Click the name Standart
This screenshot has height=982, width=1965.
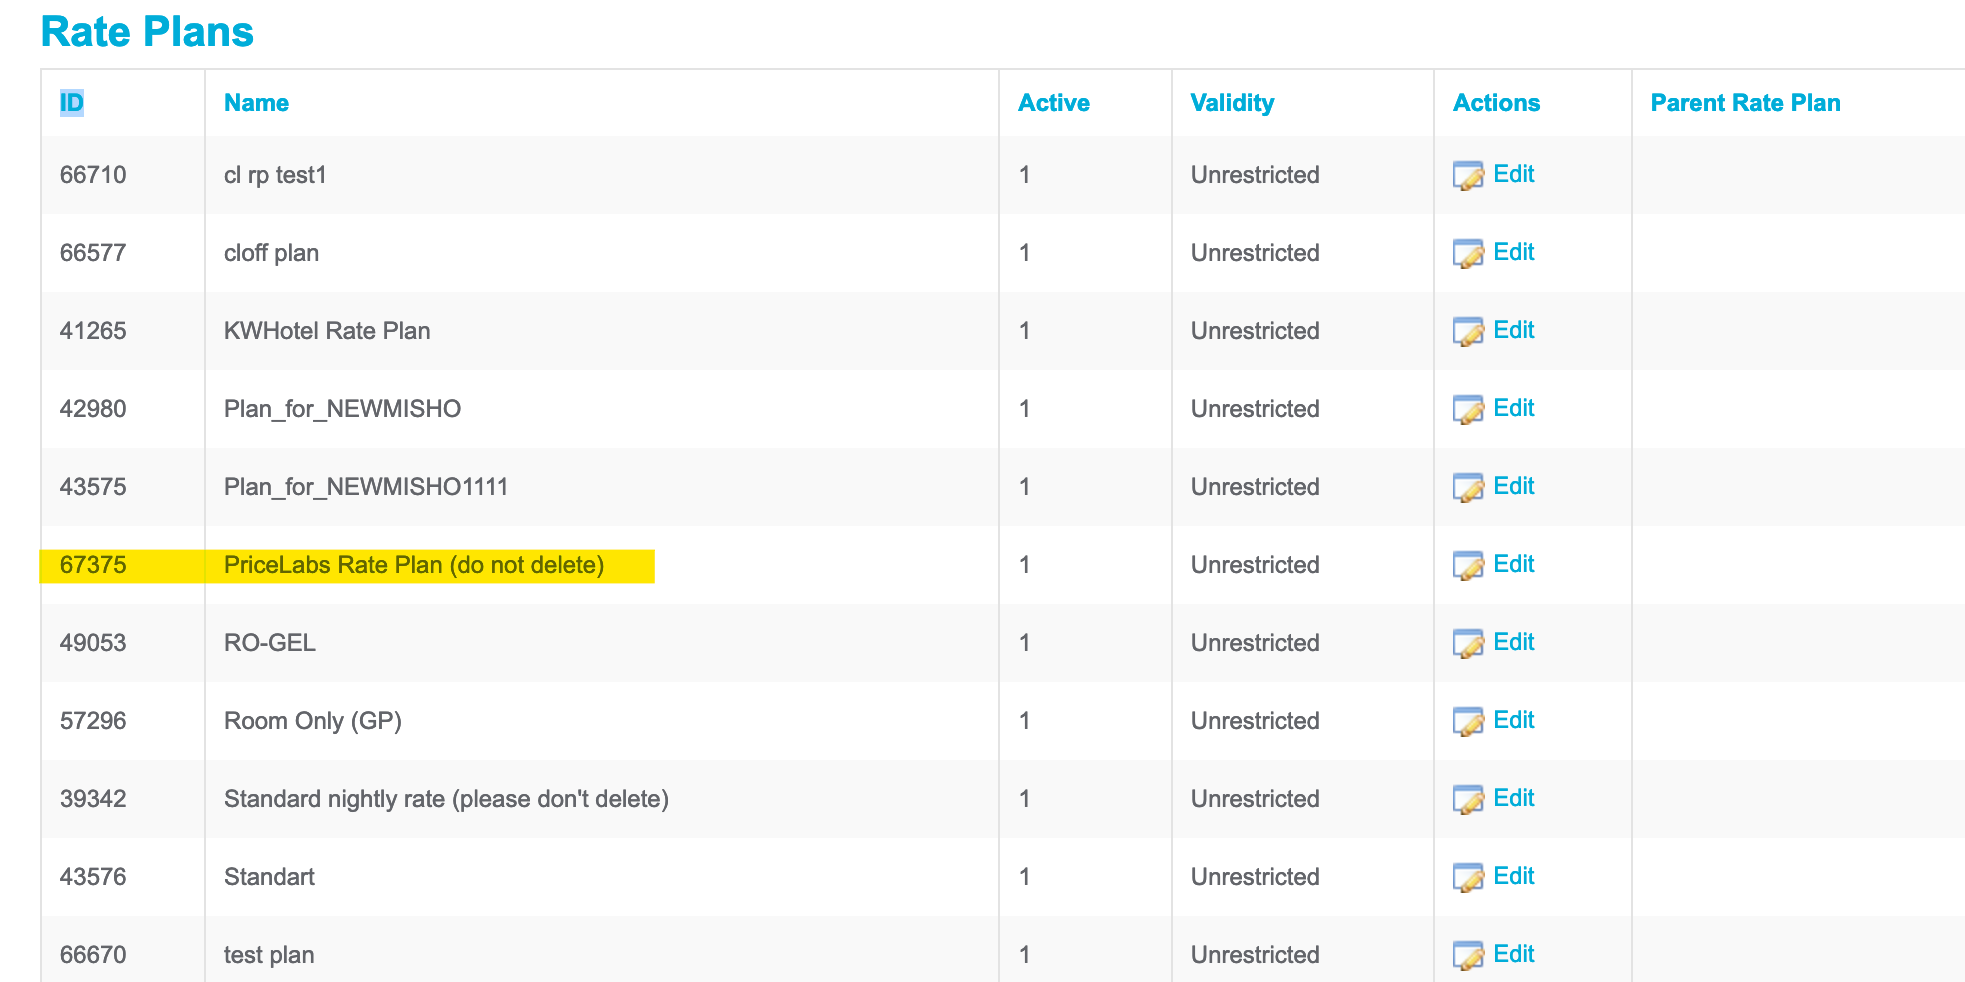click(269, 877)
